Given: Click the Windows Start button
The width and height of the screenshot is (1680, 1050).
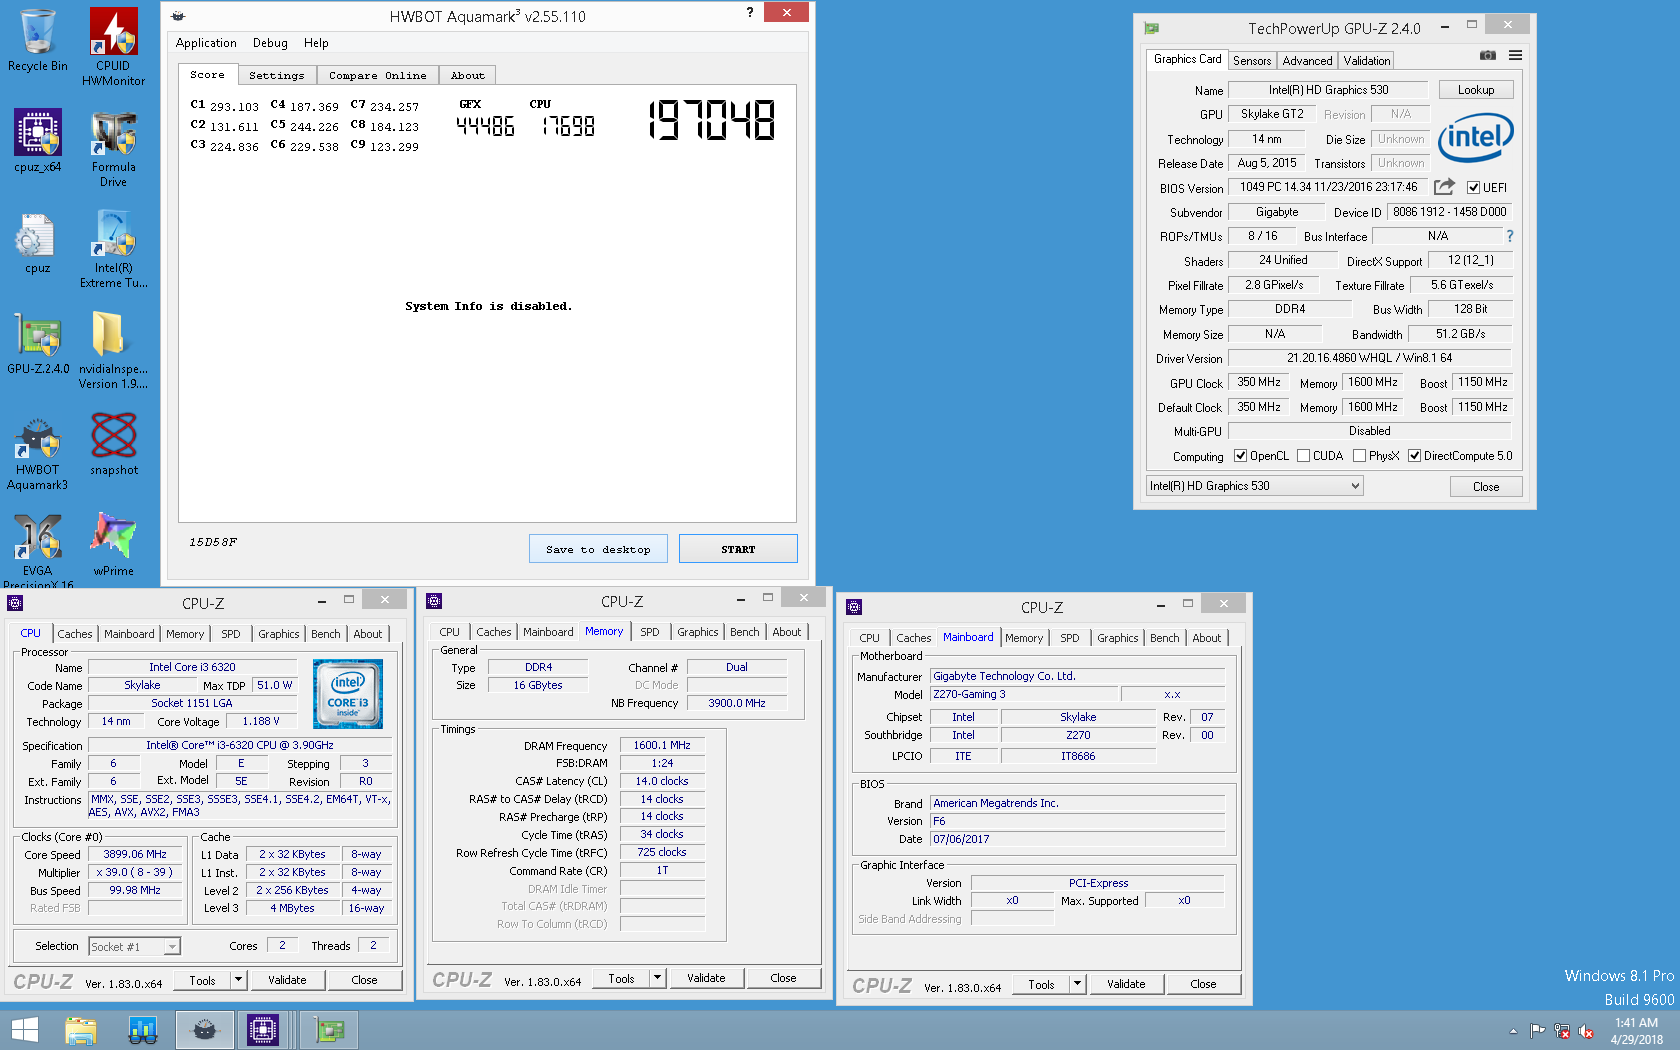Looking at the screenshot, I should pyautogui.click(x=24, y=1030).
